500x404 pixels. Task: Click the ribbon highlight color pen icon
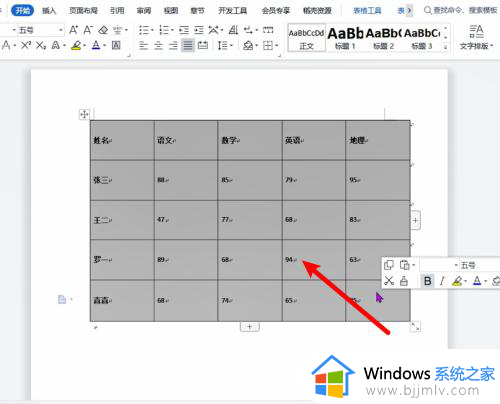coord(76,45)
